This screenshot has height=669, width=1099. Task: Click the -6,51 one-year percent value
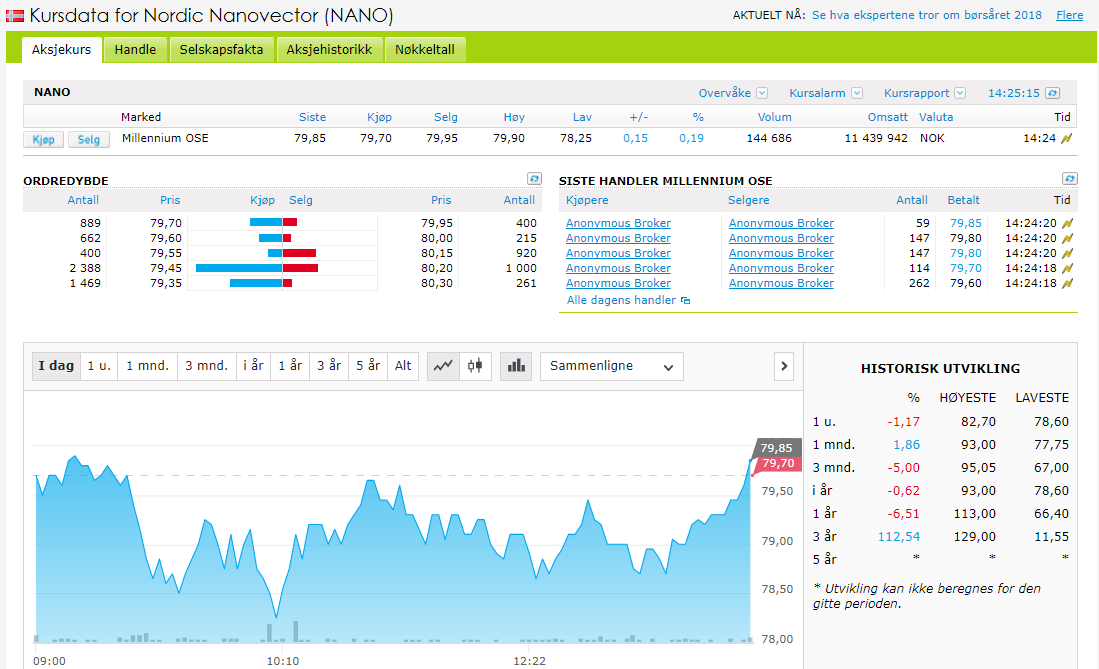[x=903, y=513]
